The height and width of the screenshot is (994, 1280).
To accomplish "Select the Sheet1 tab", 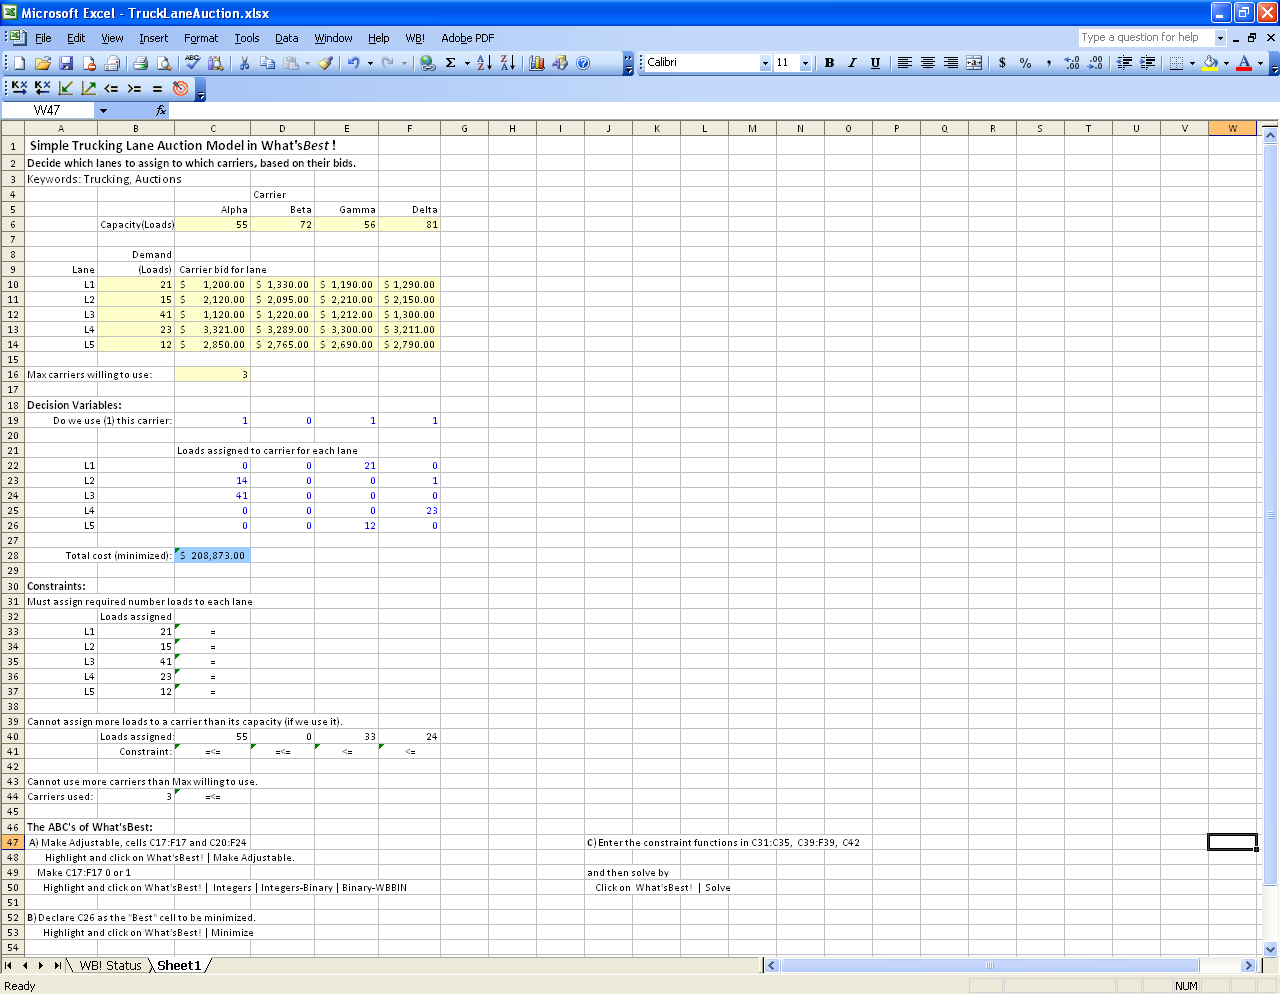I will 179,965.
